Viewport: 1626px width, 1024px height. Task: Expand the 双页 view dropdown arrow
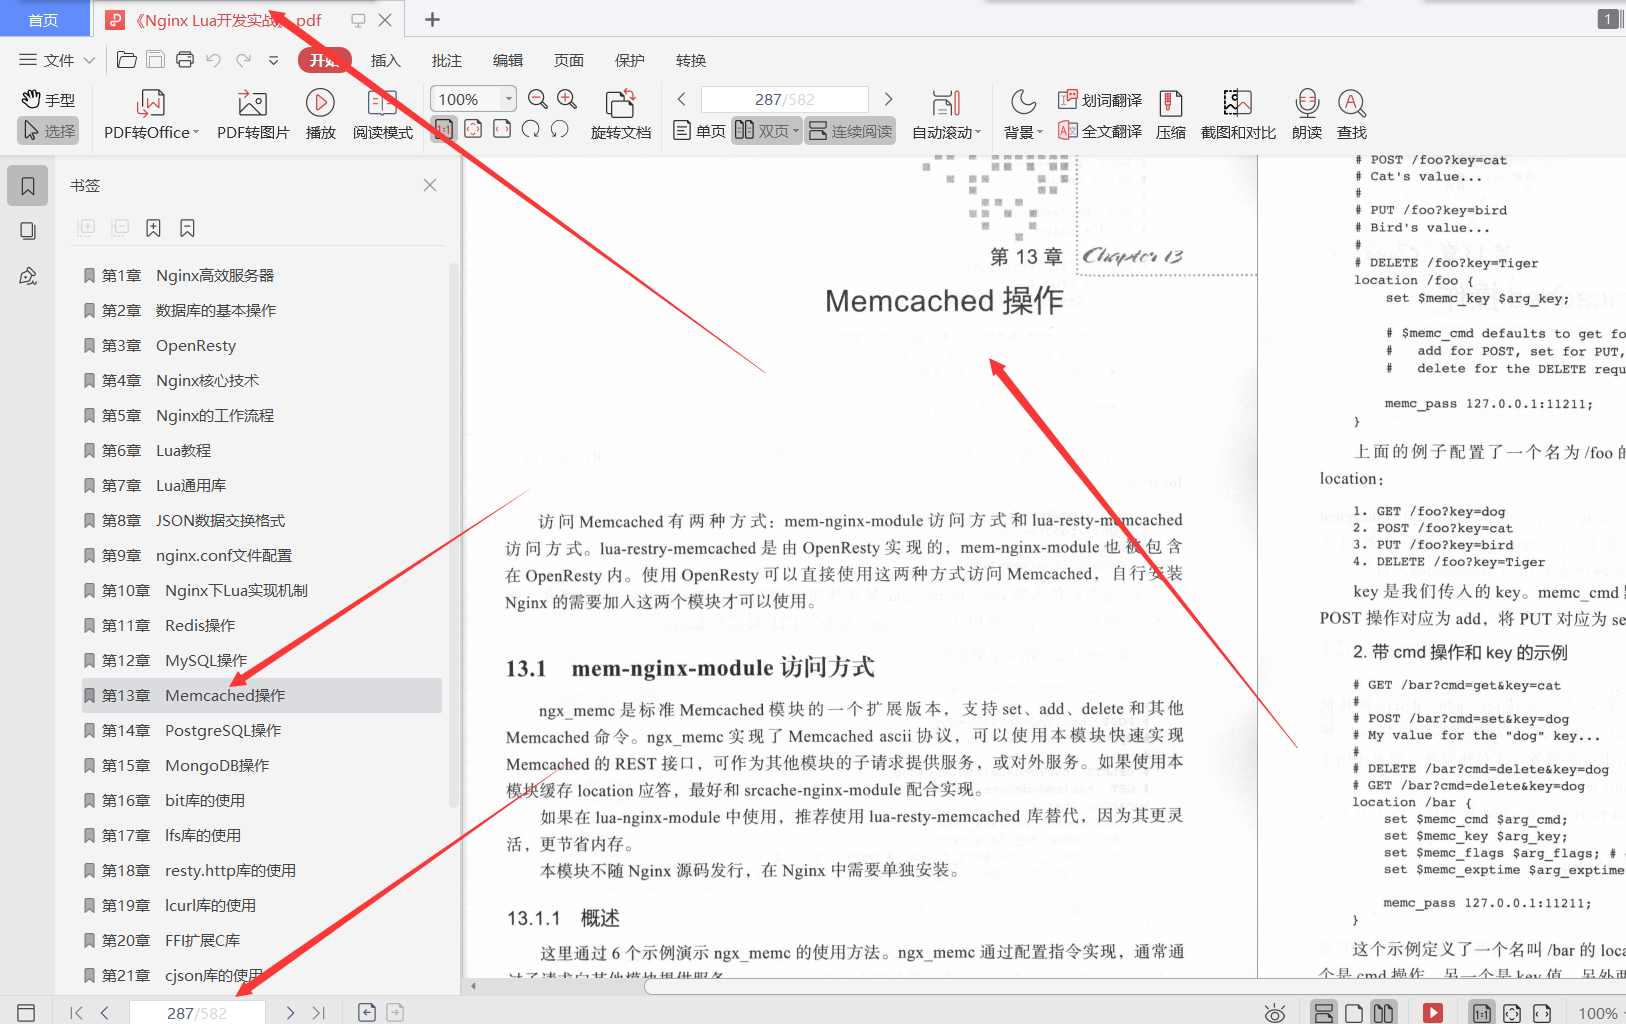pos(795,130)
